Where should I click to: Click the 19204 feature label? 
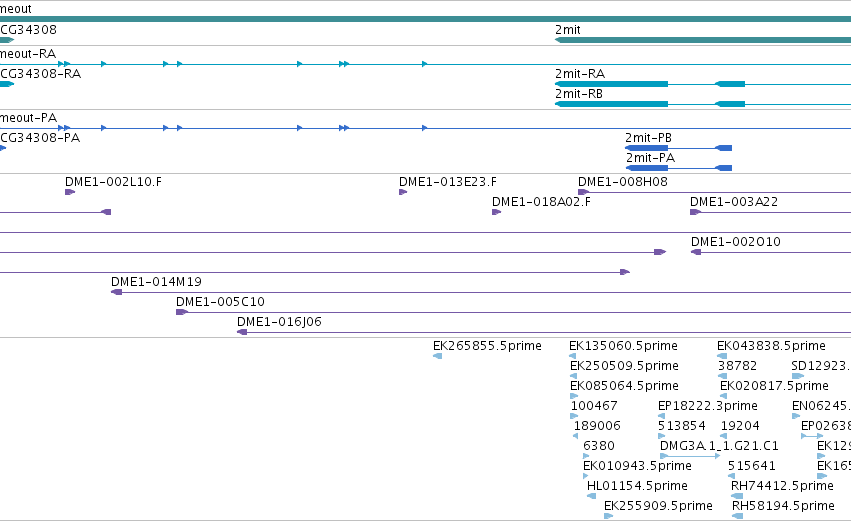pyautogui.click(x=740, y=426)
